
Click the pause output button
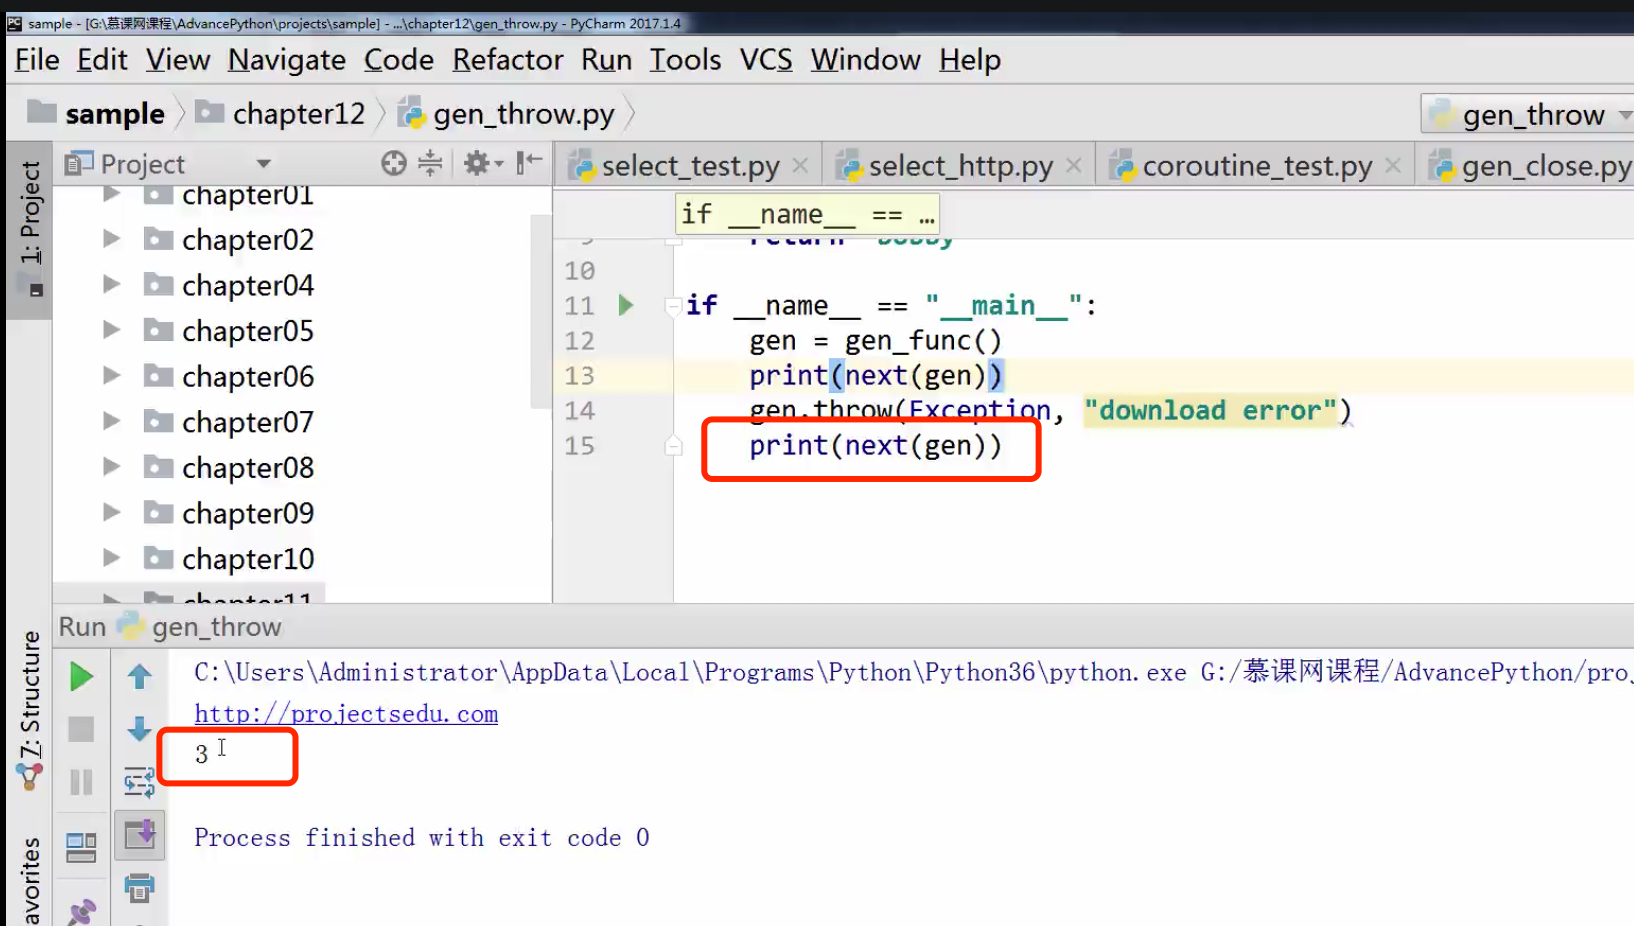(81, 782)
